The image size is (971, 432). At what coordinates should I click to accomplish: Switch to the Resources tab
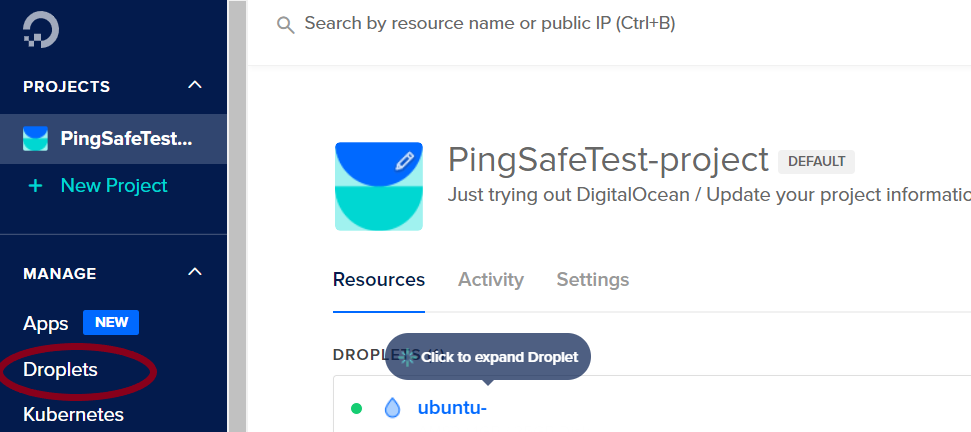click(x=379, y=280)
